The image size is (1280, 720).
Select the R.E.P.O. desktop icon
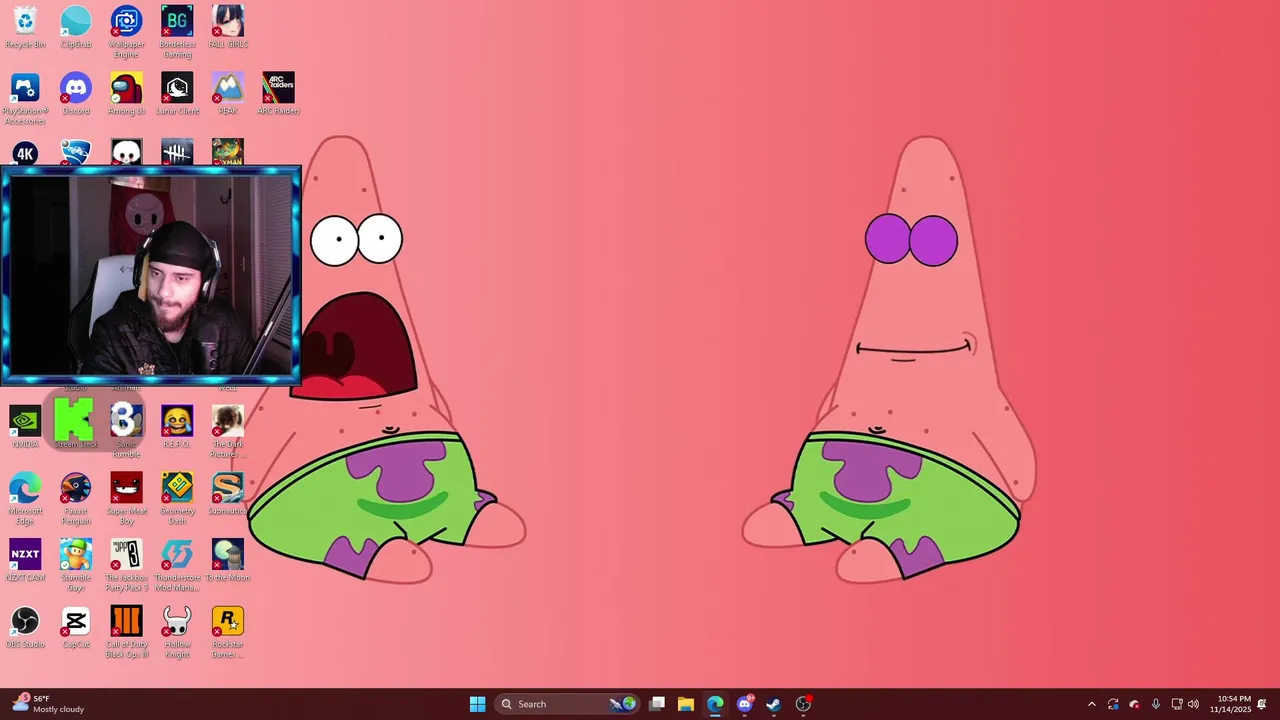(x=177, y=427)
